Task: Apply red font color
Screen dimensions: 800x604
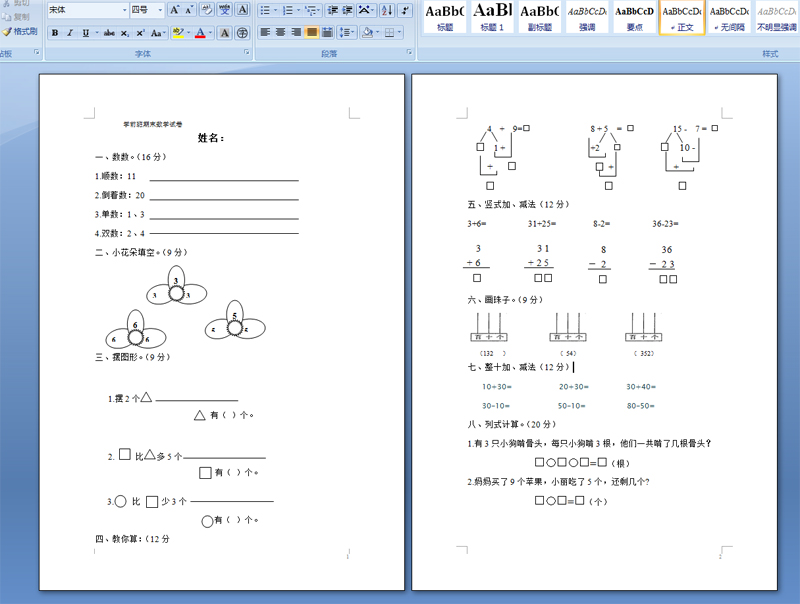Action: click(x=200, y=33)
